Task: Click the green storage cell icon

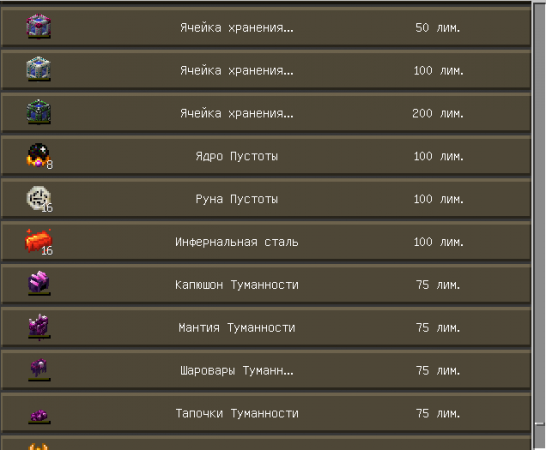Action: [39, 112]
